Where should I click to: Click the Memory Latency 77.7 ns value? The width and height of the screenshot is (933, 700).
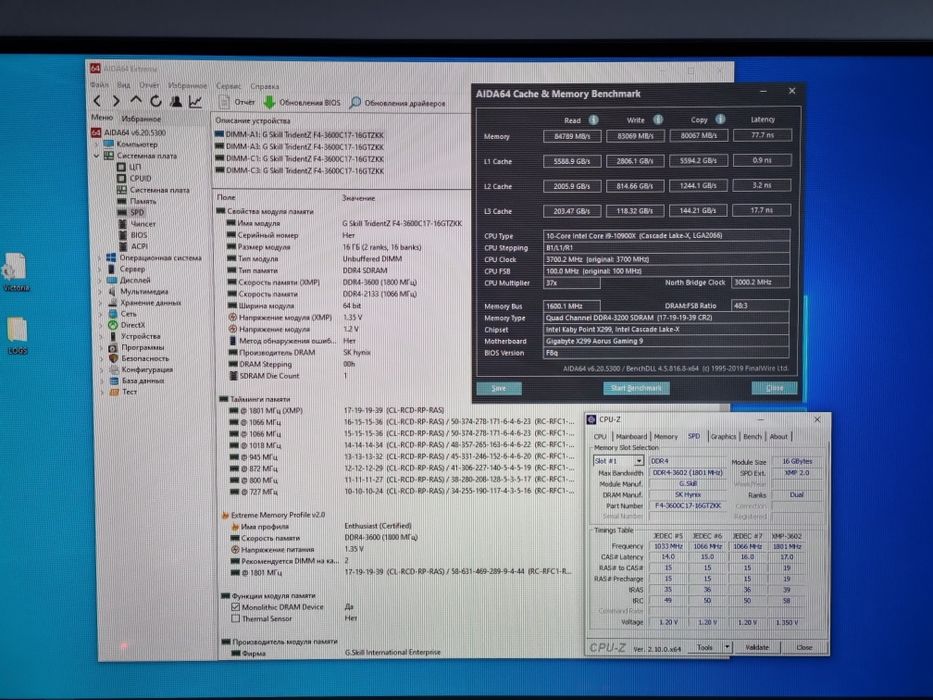[x=762, y=135]
